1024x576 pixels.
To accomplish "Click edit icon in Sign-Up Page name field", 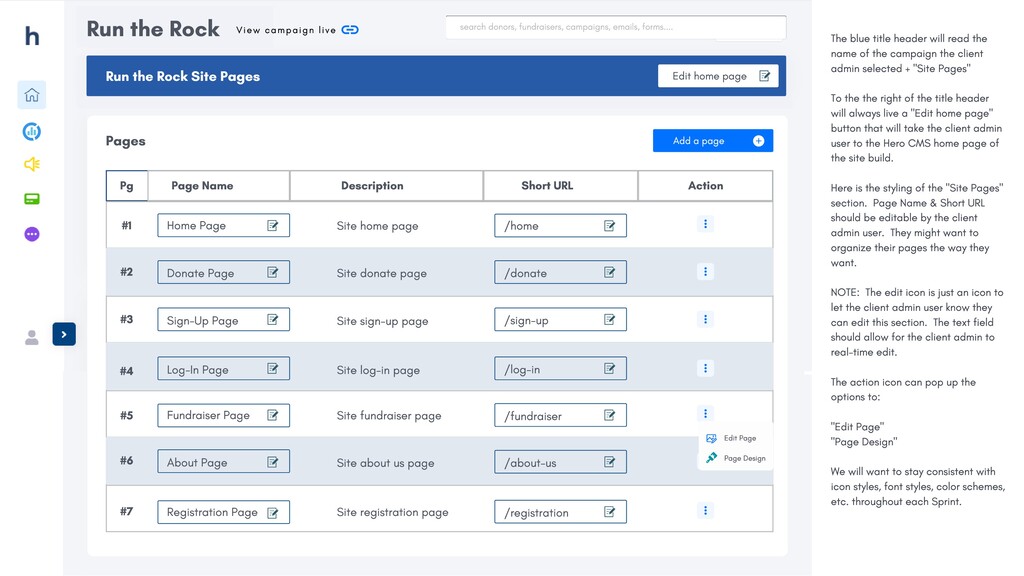I will pos(273,319).
